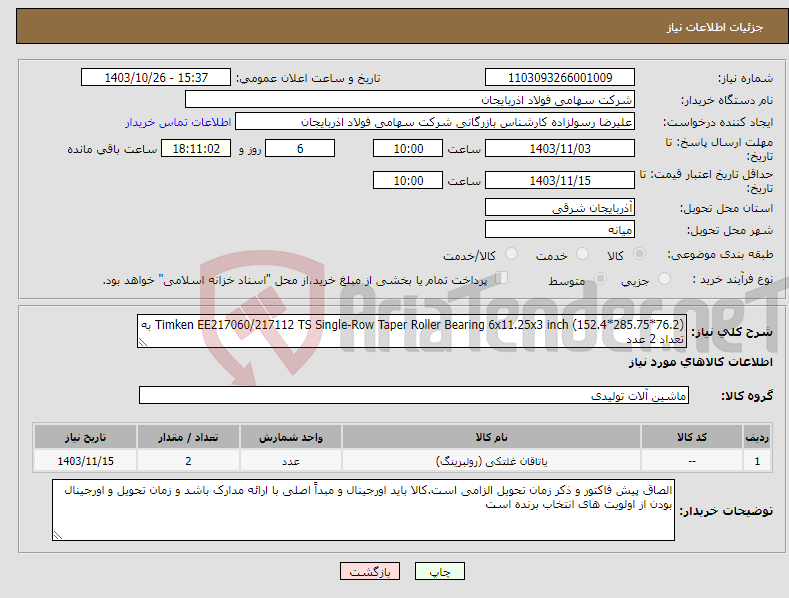This screenshot has width=789, height=598.
Task: Click the ساعت باقی مانده label
Action: (x=112, y=150)
